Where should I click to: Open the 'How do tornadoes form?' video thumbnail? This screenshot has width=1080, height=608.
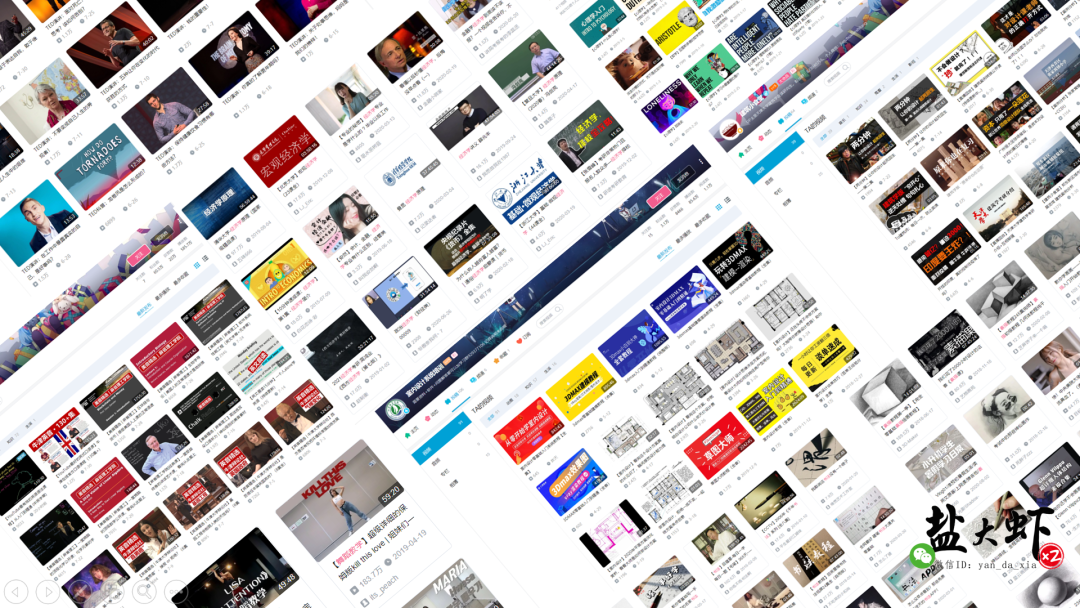[x=101, y=167]
